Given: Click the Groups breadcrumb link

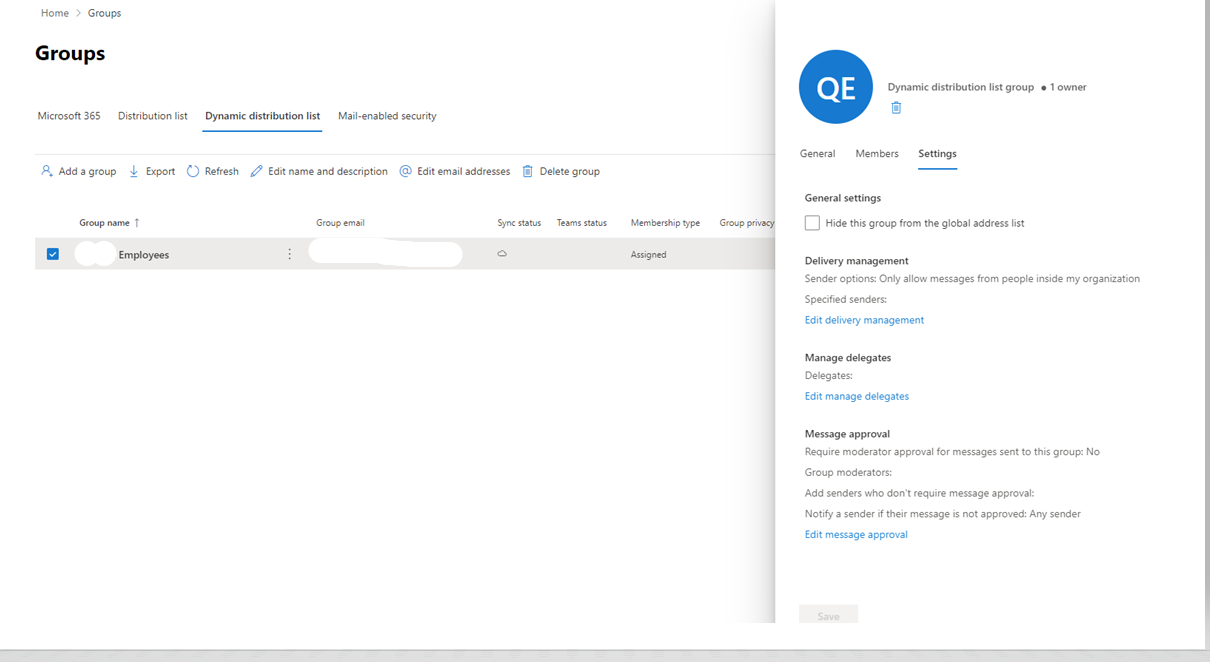Looking at the screenshot, I should pyautogui.click(x=104, y=13).
